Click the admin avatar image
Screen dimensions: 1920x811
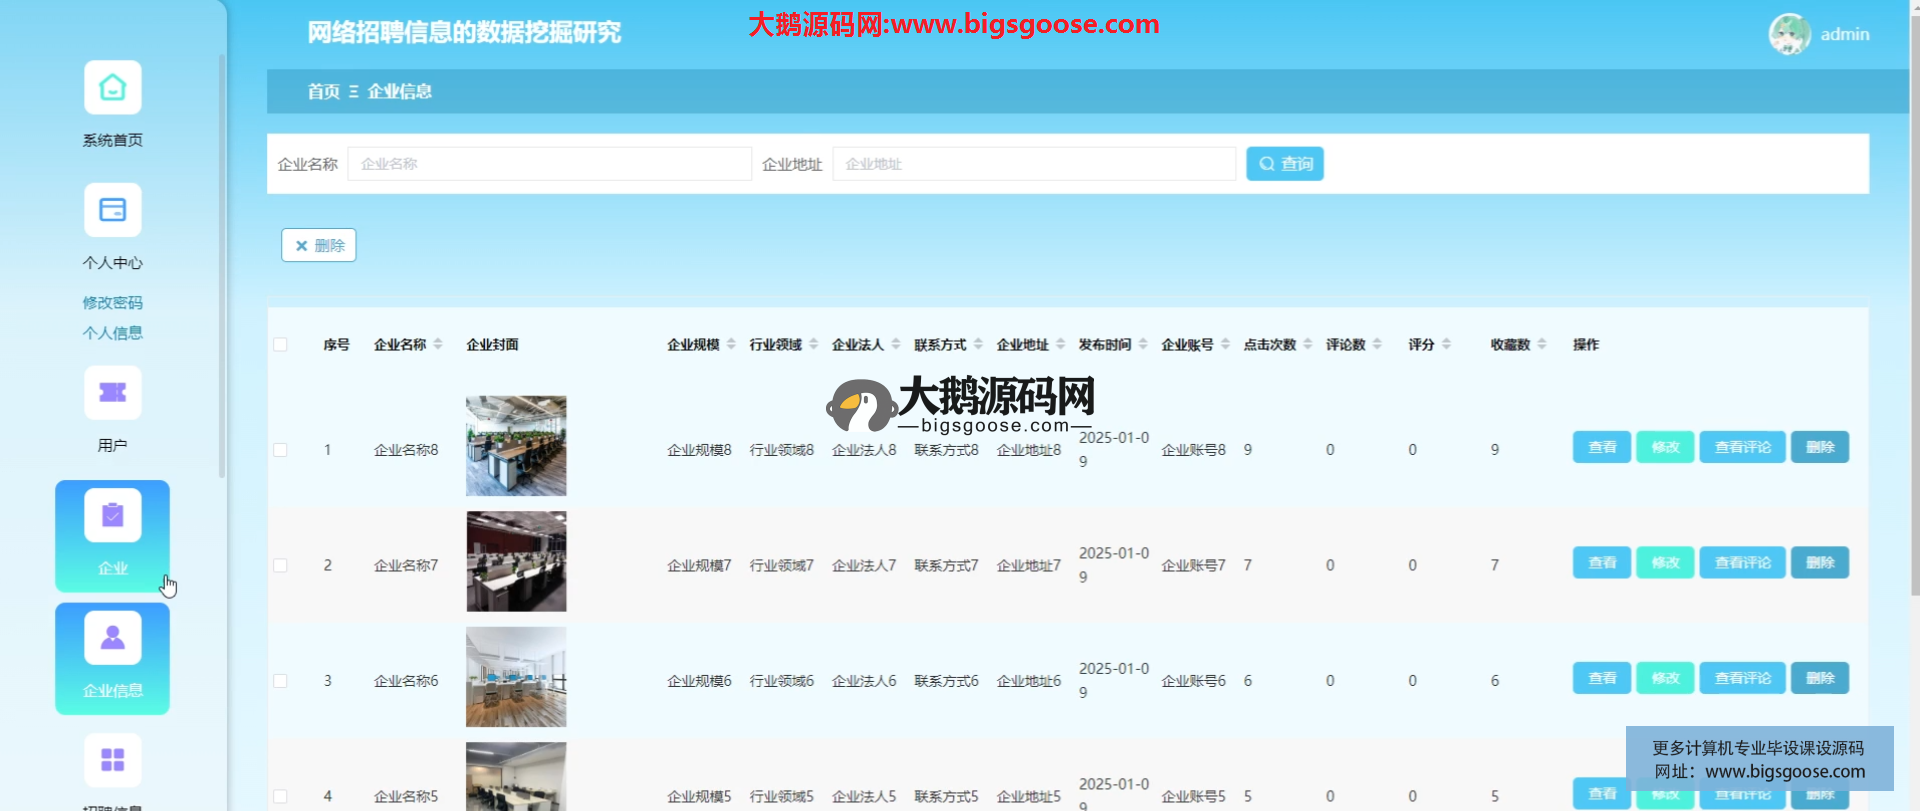click(1789, 34)
